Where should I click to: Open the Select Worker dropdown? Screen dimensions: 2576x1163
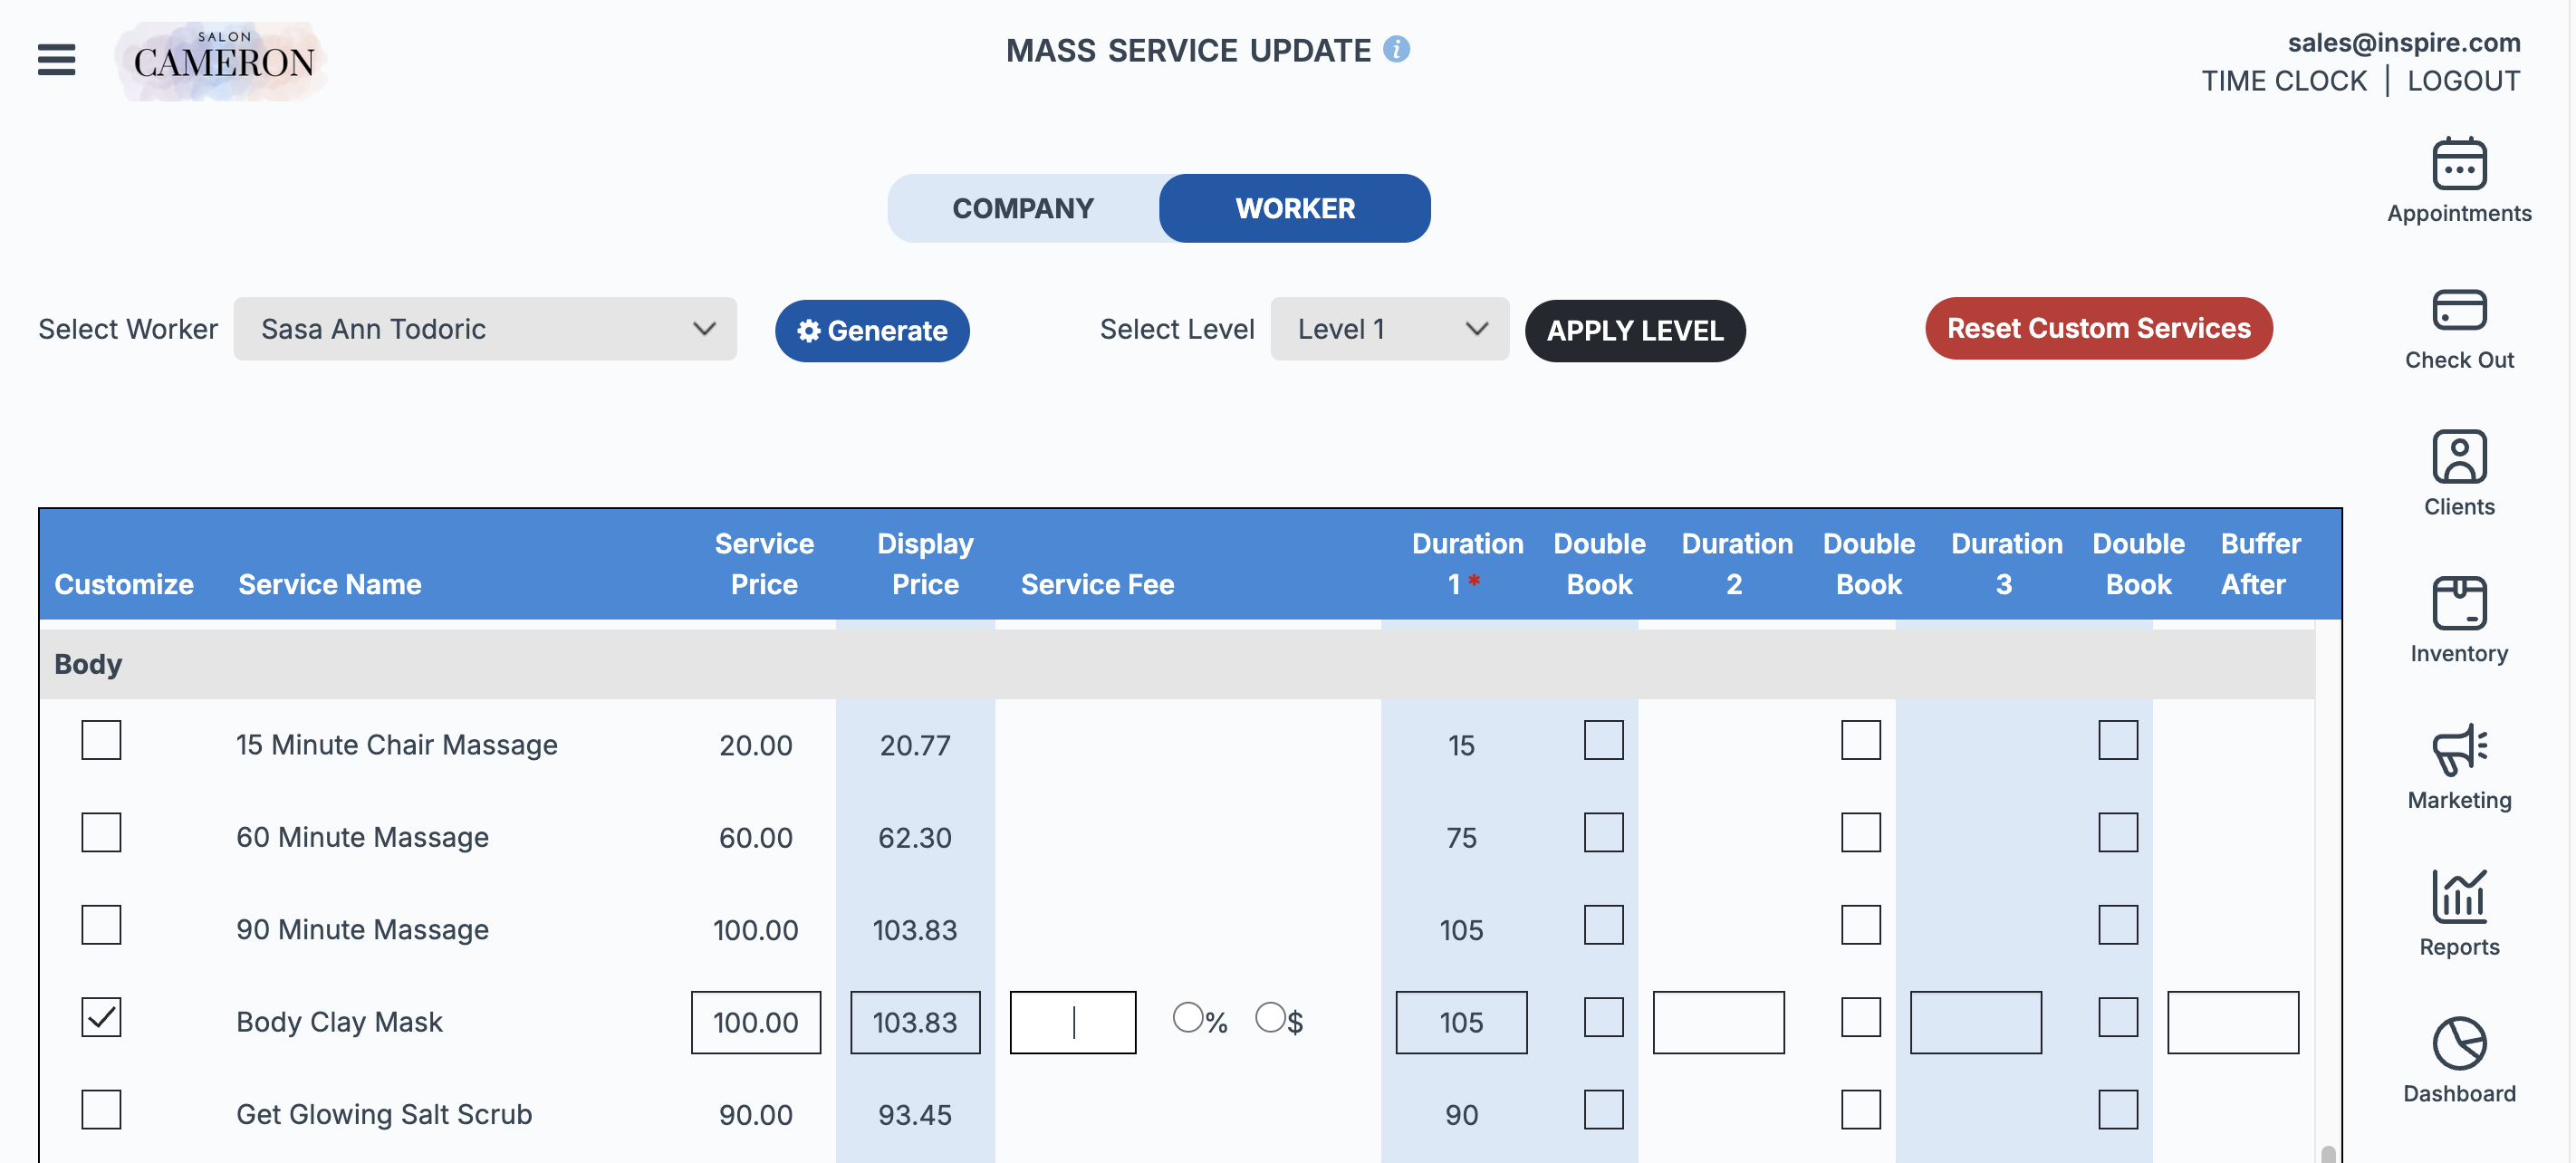point(485,329)
